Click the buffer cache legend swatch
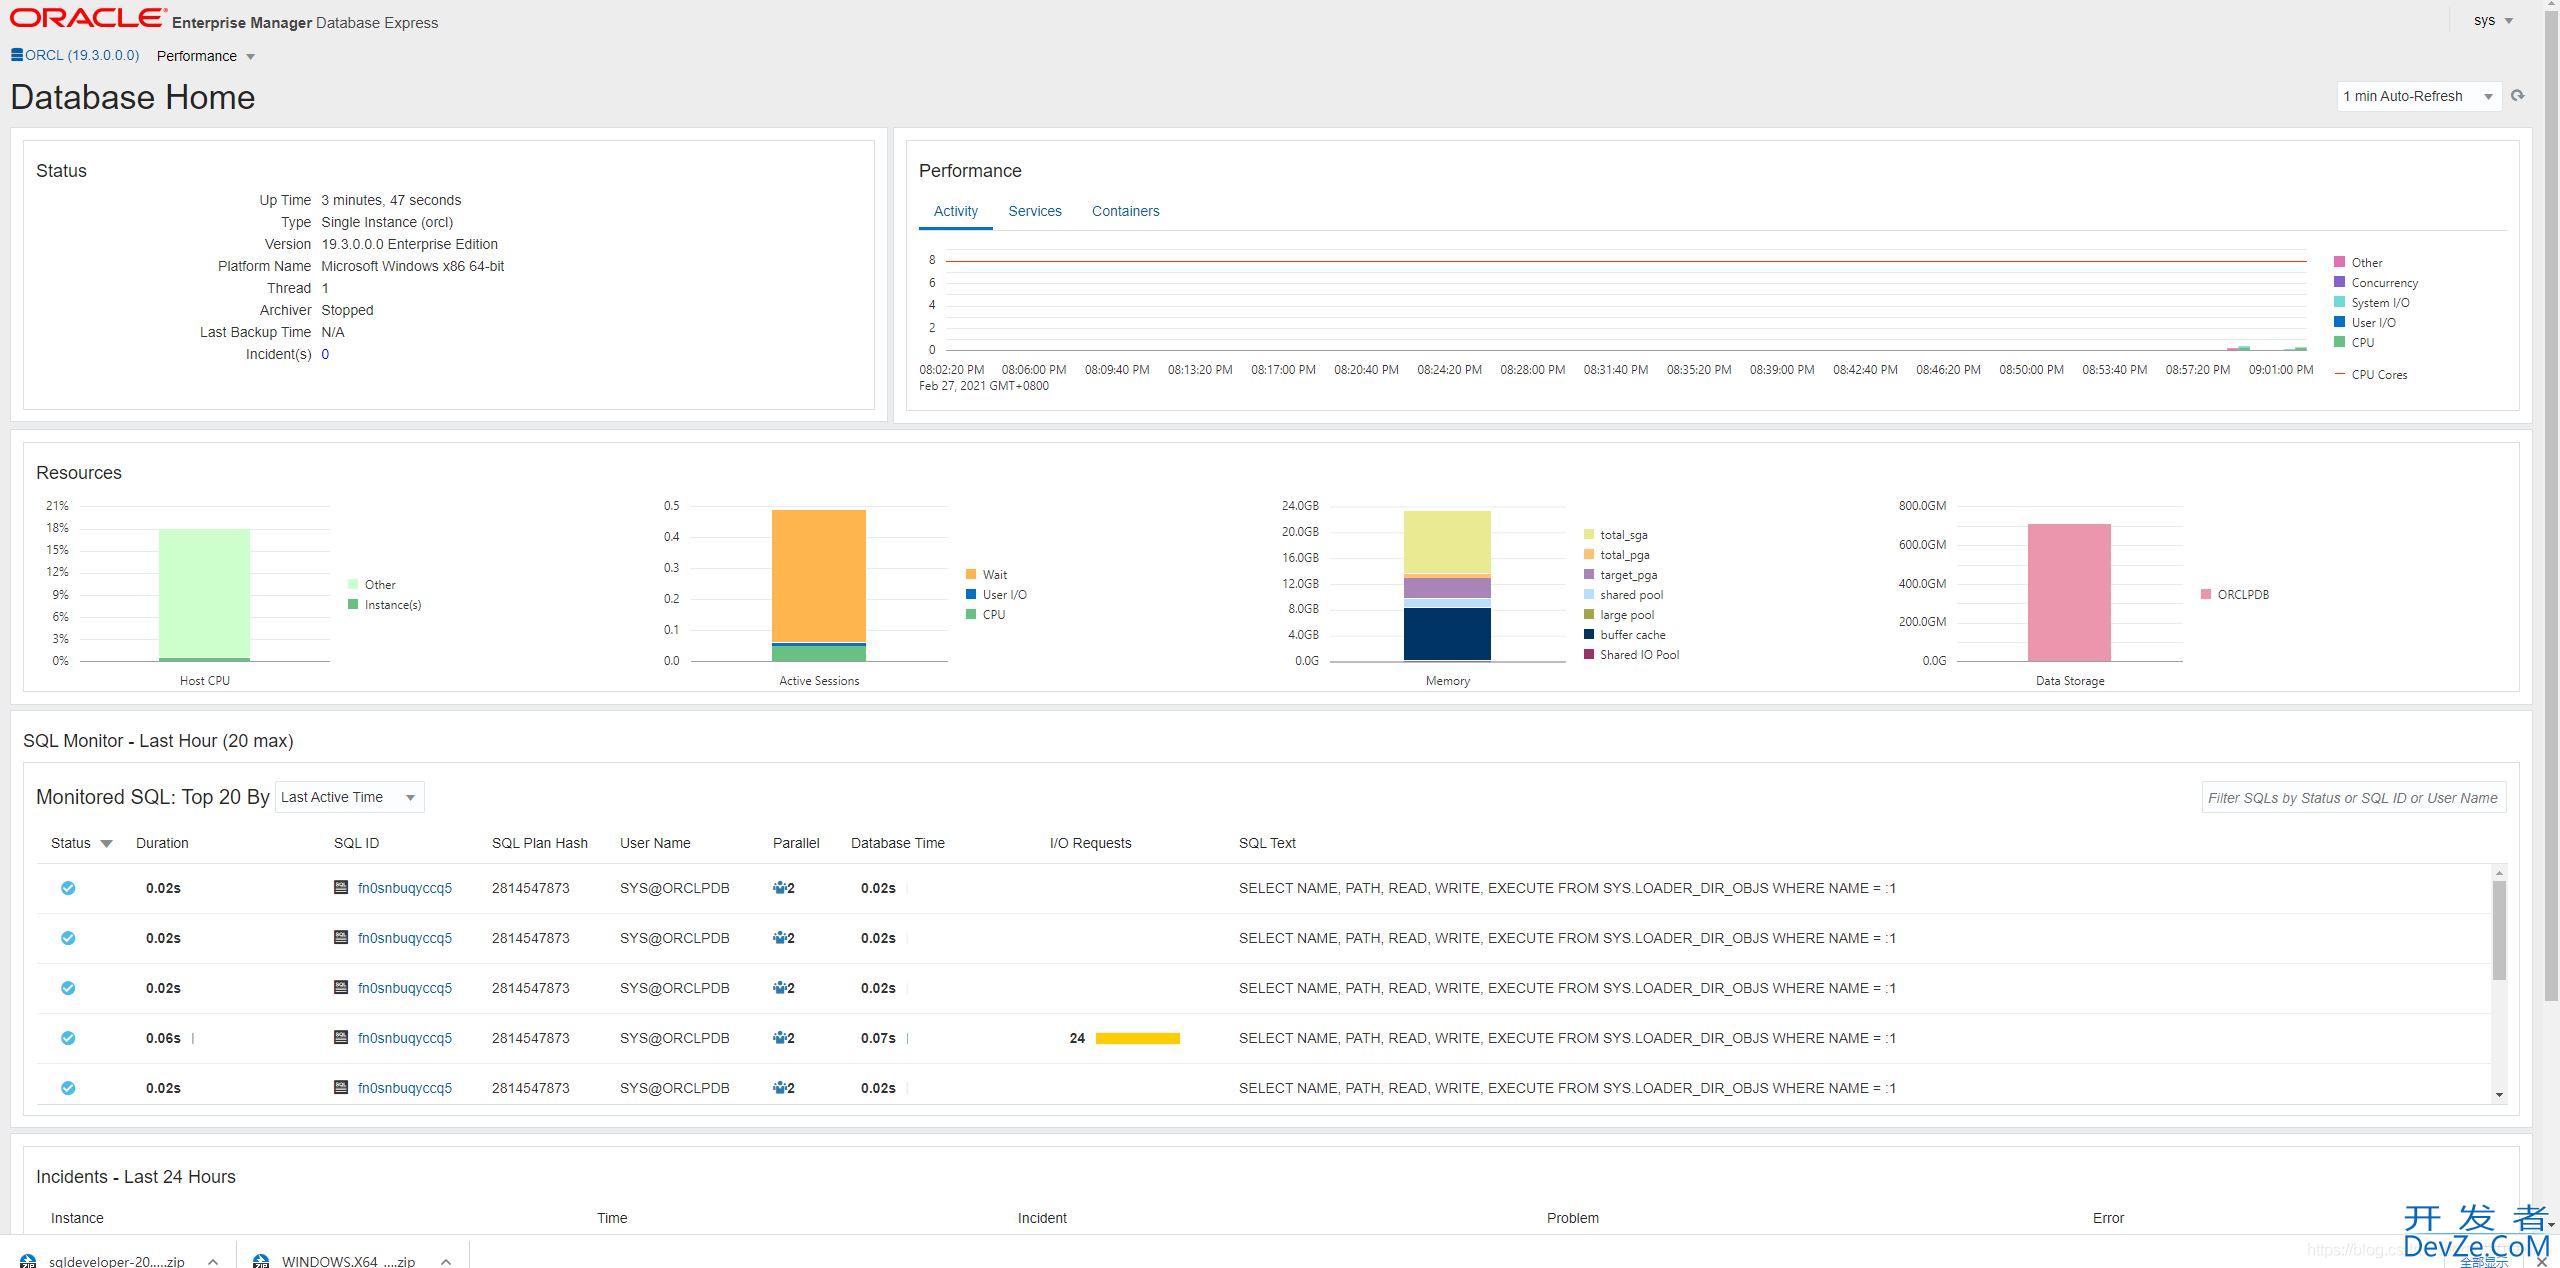2560x1268 pixels. point(1589,634)
